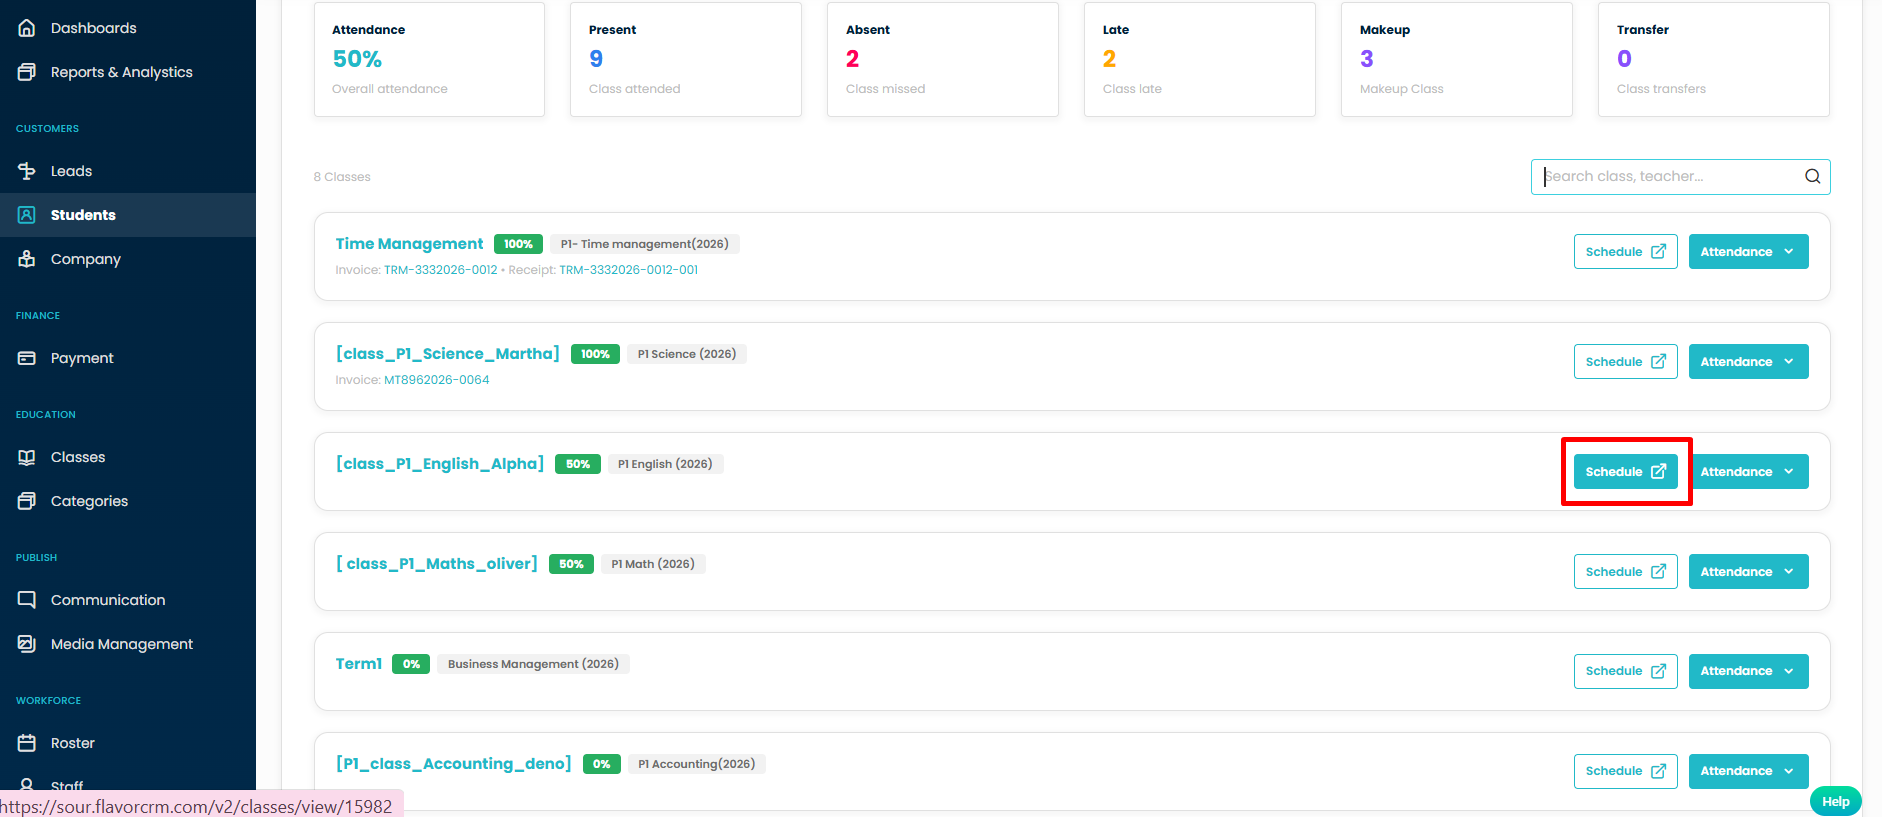Open the [ class_P1_Maths_oliver] link
The height and width of the screenshot is (817, 1882).
coord(436,564)
